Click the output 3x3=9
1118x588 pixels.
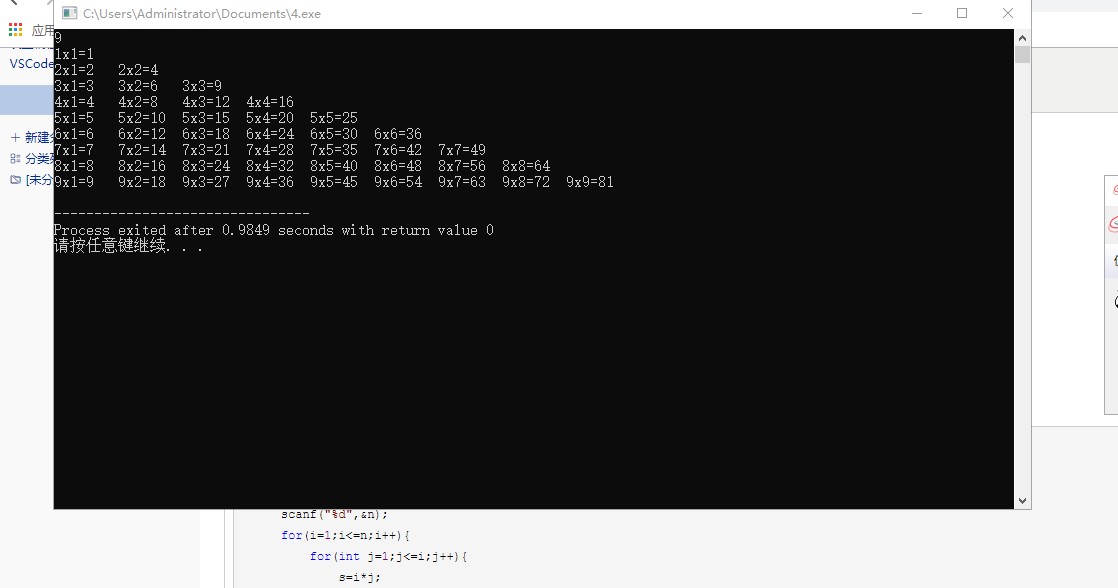coord(202,86)
